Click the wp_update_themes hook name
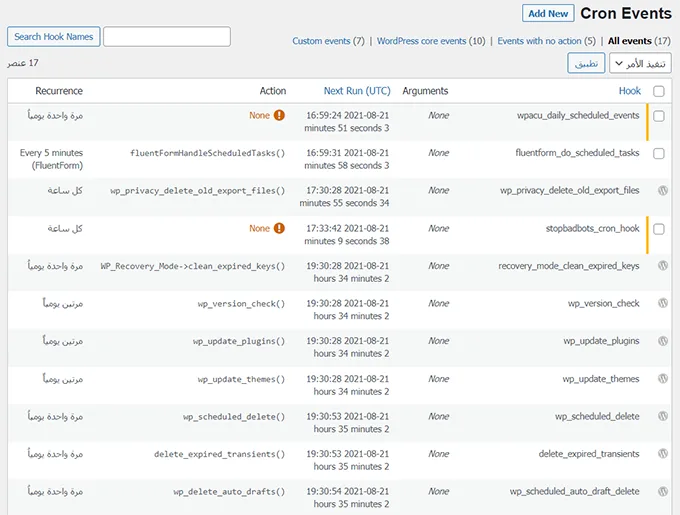This screenshot has height=515, width=680. (601, 378)
